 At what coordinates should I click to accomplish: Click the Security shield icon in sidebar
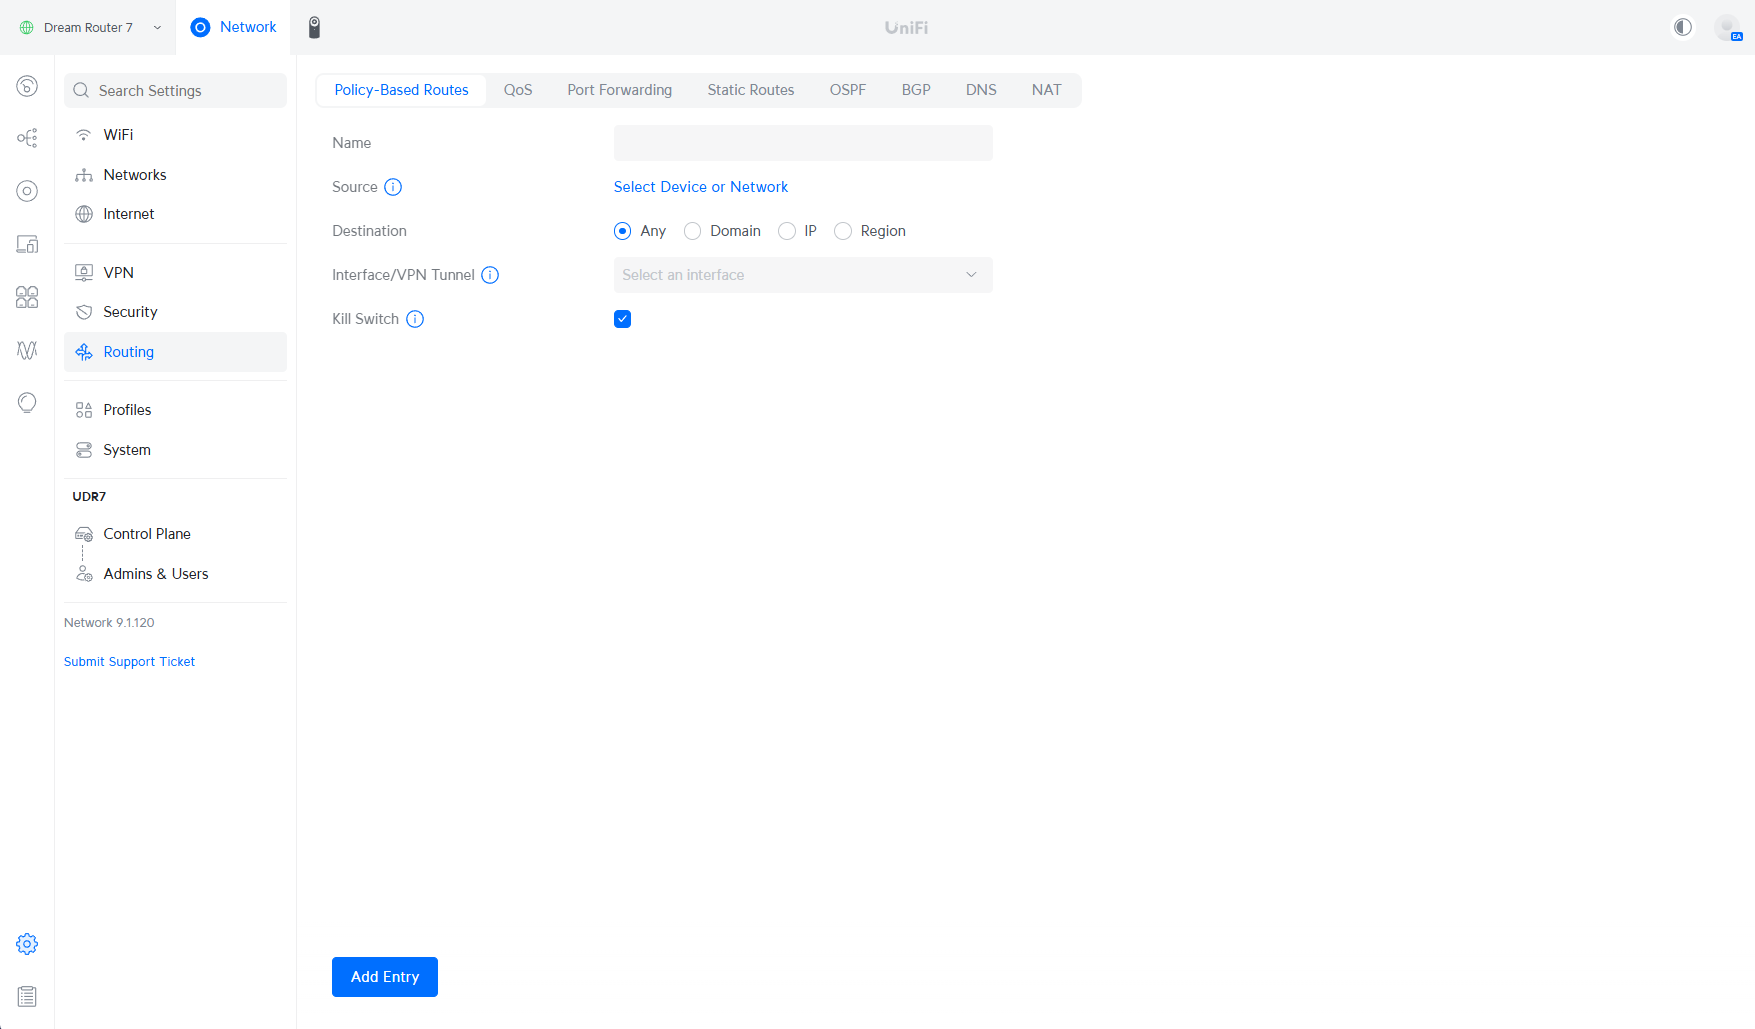[x=84, y=312]
